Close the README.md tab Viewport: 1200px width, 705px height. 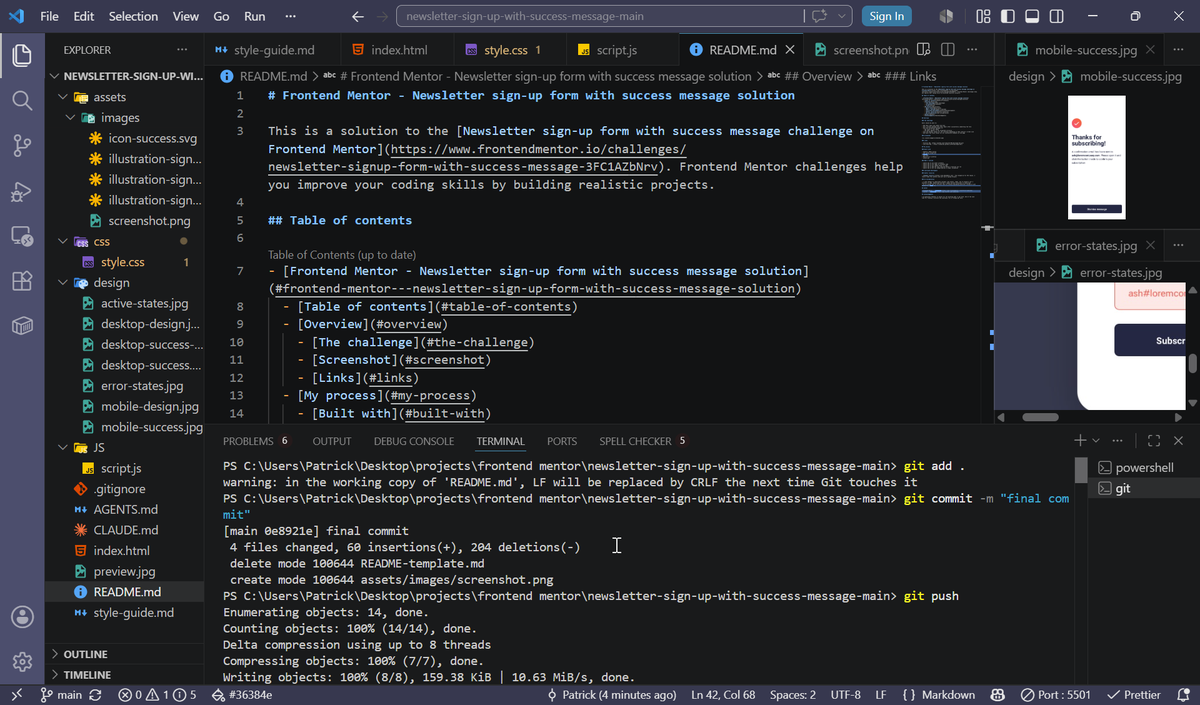(x=790, y=50)
